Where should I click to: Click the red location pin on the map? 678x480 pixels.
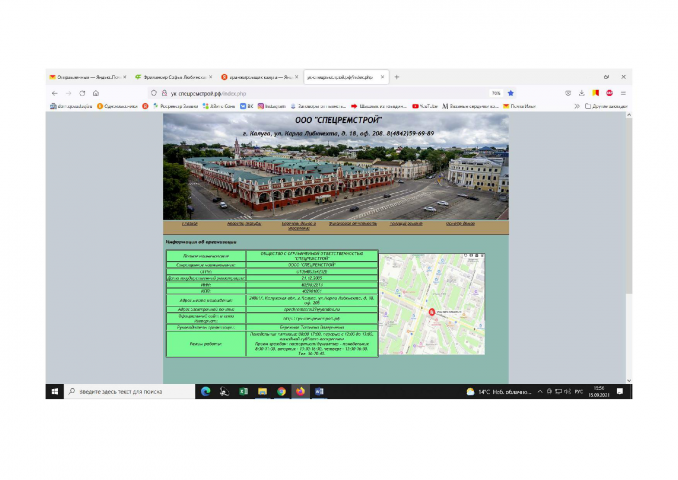[x=431, y=311]
